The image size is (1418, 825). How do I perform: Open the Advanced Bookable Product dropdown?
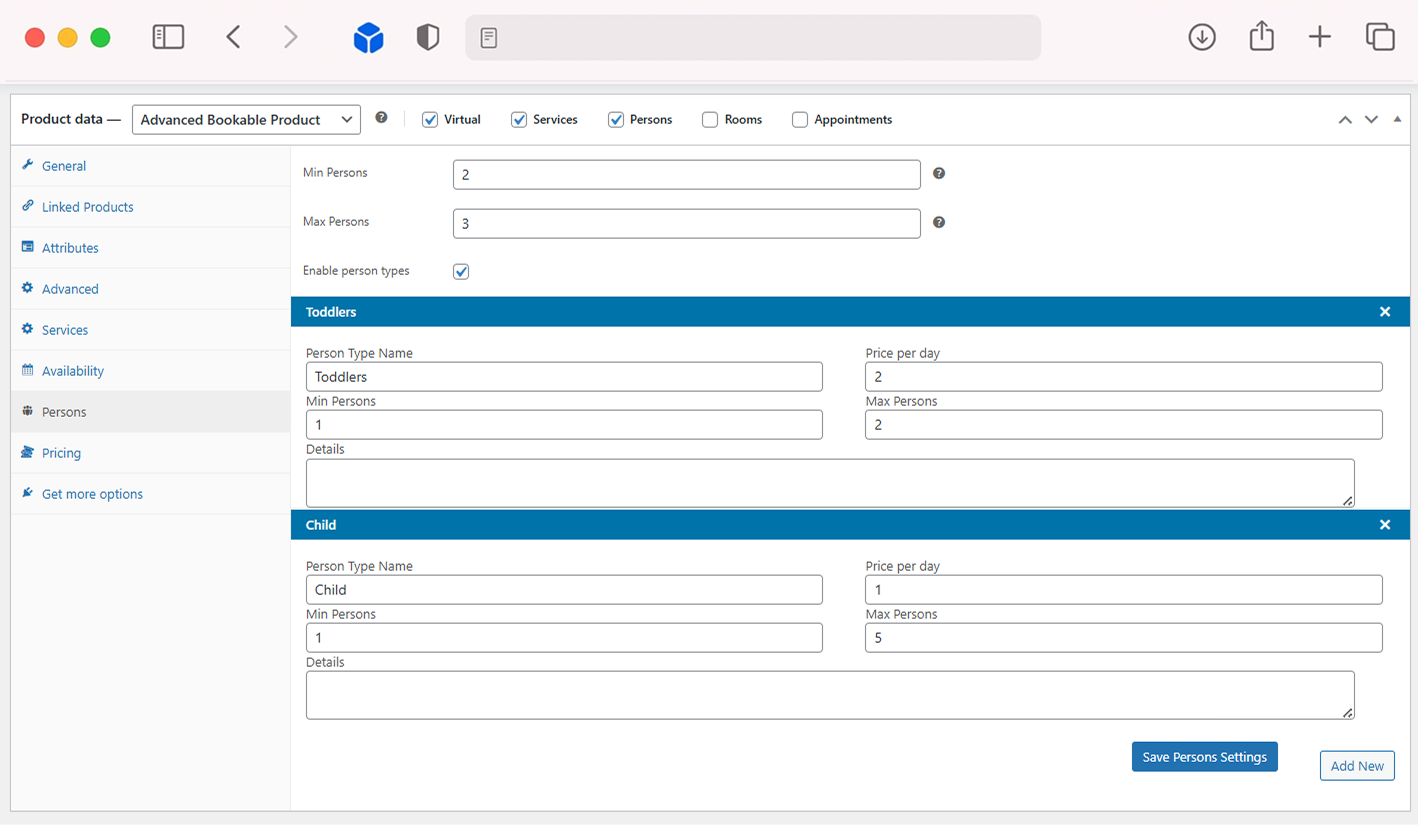pyautogui.click(x=246, y=120)
